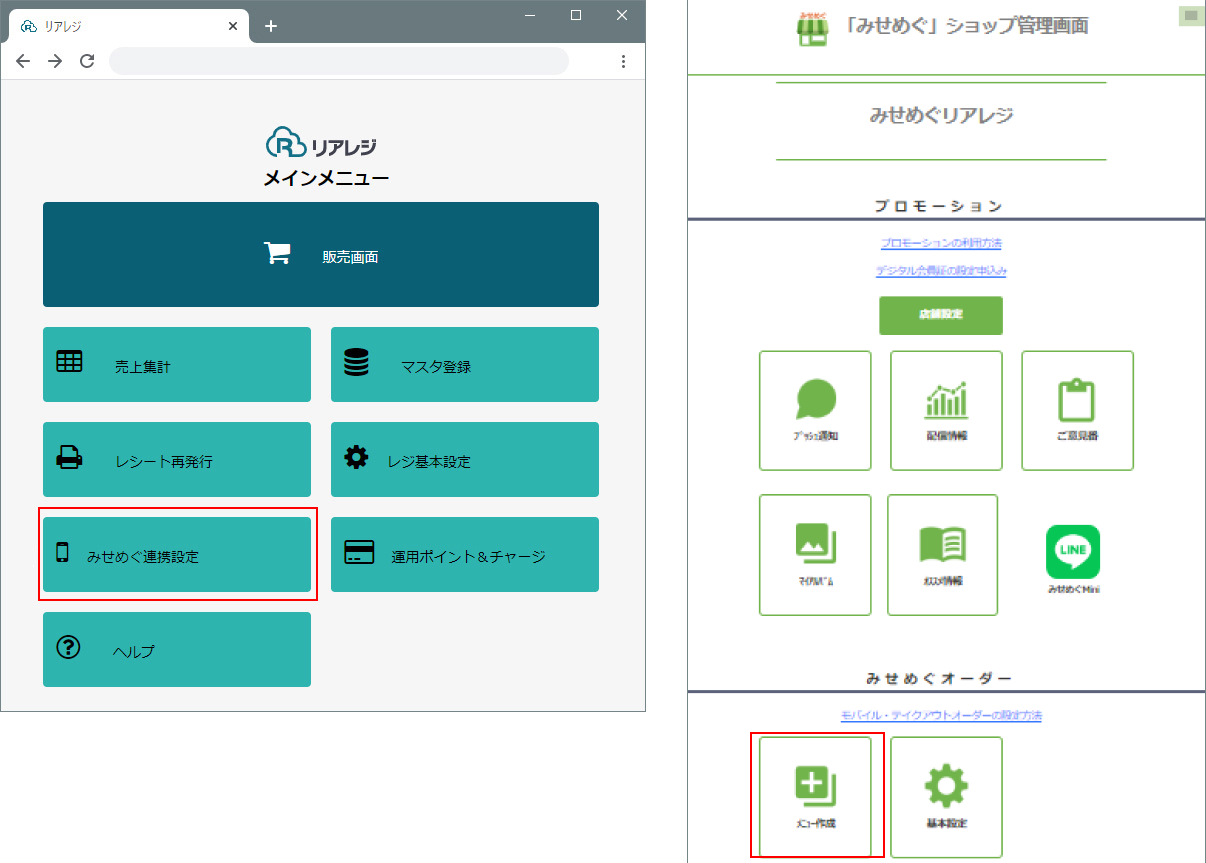Image resolution: width=1206 pixels, height=863 pixels.
Task: Click the プロモーション section title
Action: pos(938,206)
